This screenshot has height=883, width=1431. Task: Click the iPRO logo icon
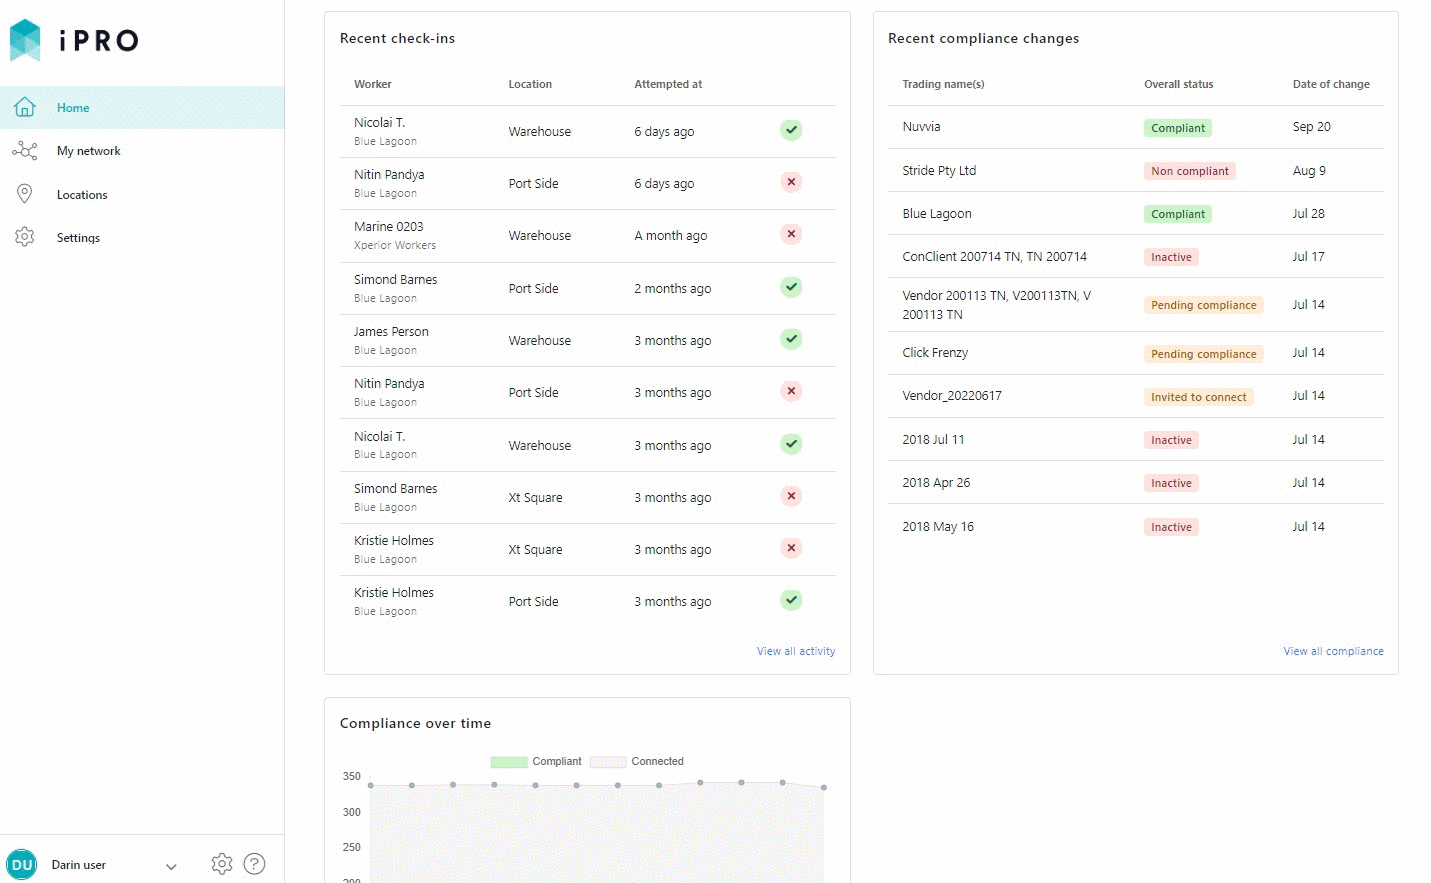[x=25, y=40]
